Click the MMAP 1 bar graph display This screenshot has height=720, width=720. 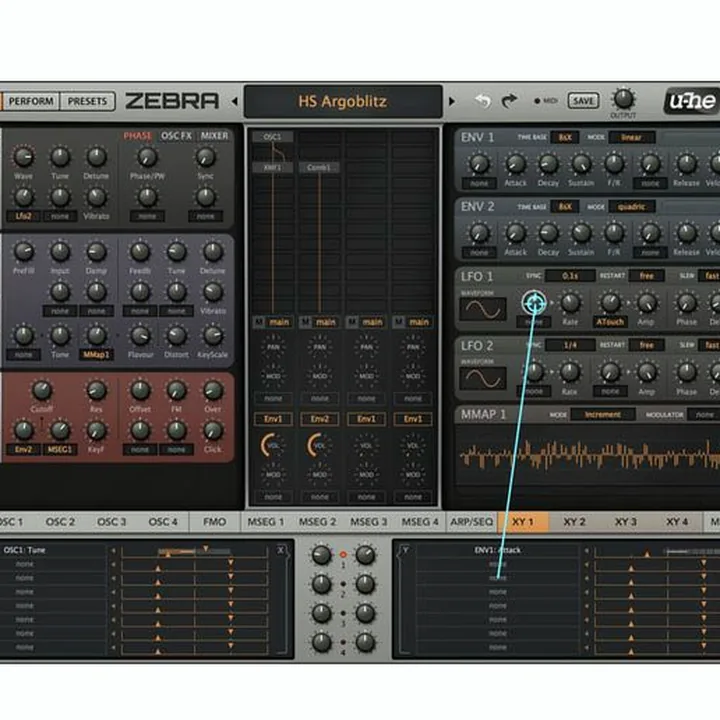pyautogui.click(x=590, y=454)
